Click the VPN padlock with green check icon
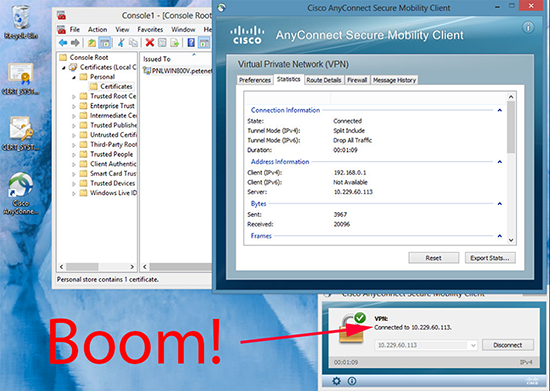 click(x=353, y=327)
